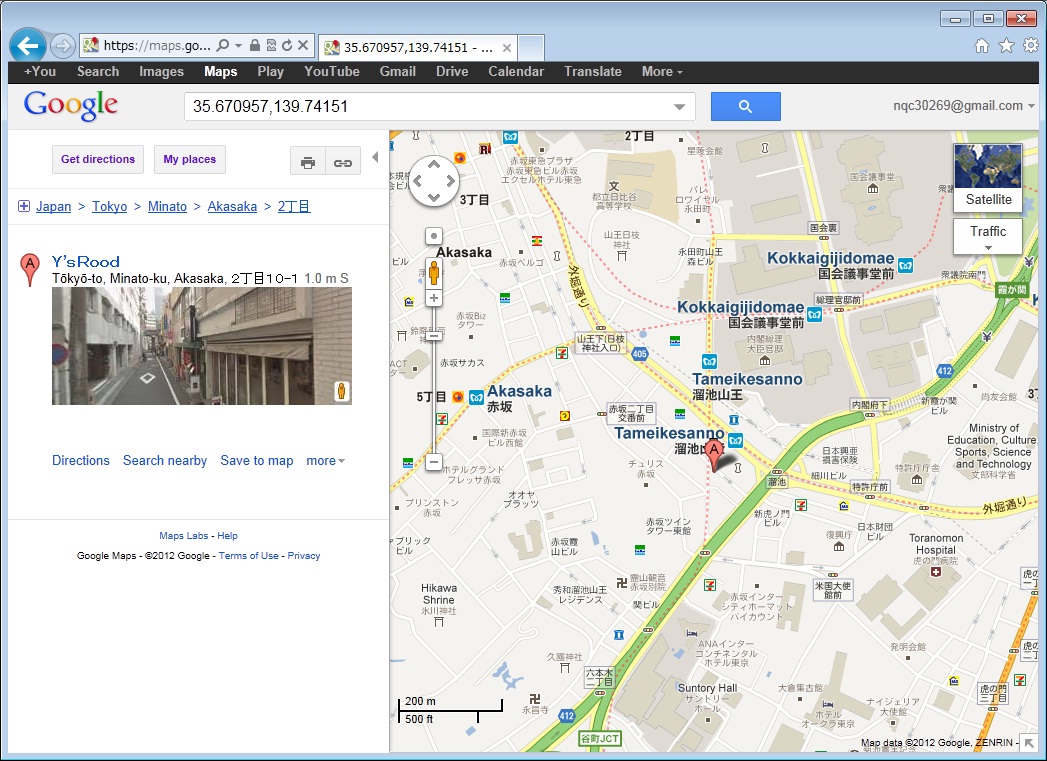1047x761 pixels.
Task: Open address bar search dropdown arrow
Action: pos(238,45)
